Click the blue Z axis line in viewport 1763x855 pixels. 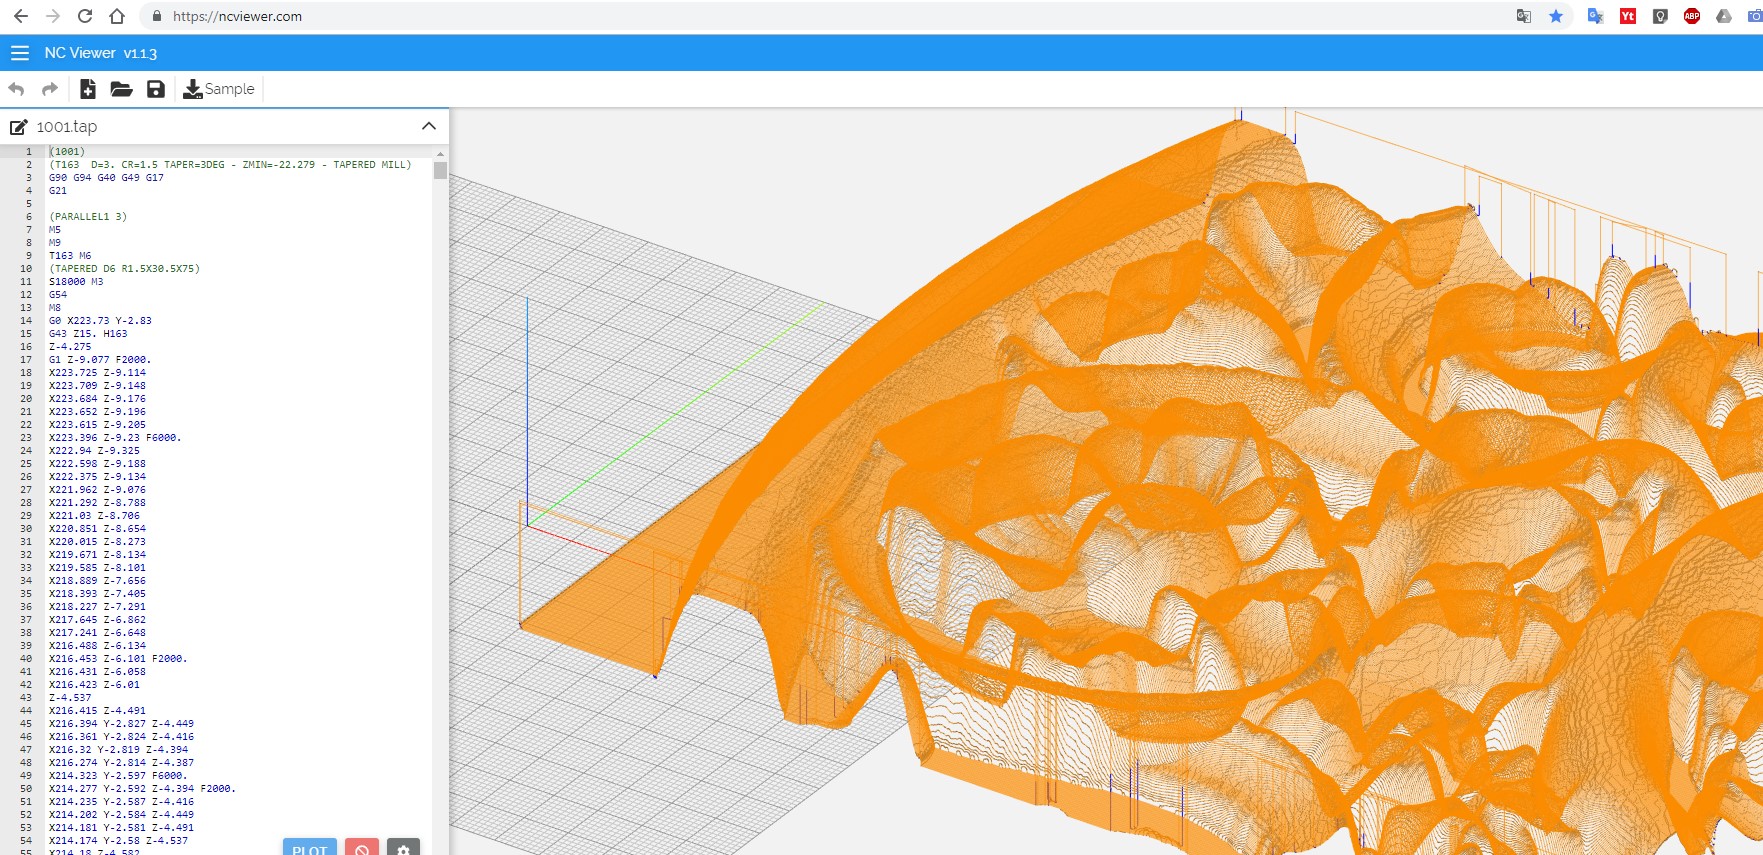[x=527, y=410]
